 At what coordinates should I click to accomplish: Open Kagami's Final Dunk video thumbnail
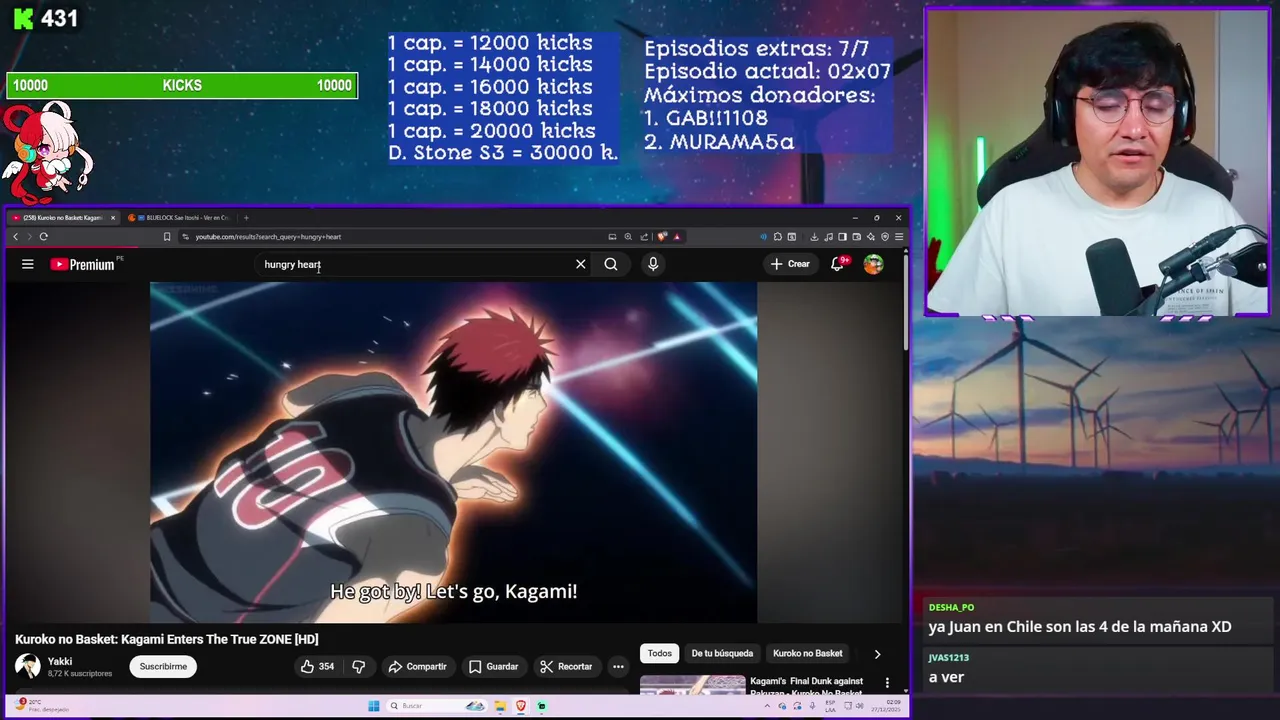click(692, 685)
